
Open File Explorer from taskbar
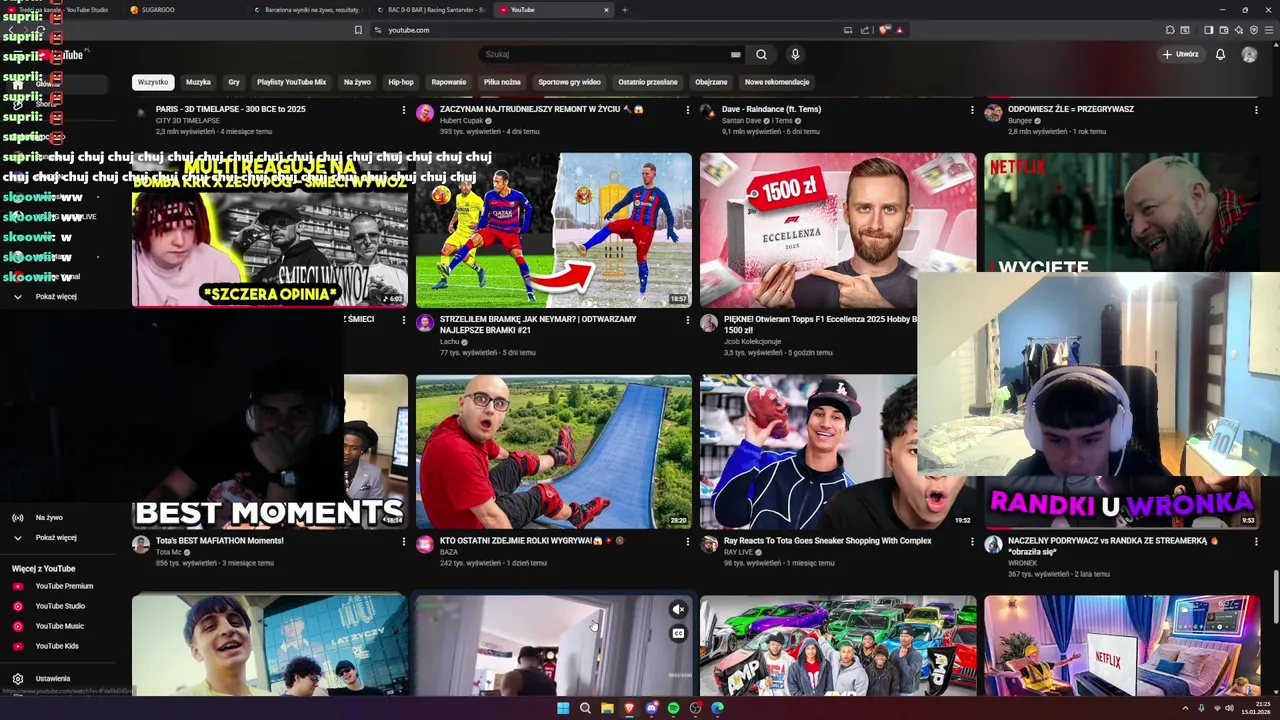pos(607,708)
